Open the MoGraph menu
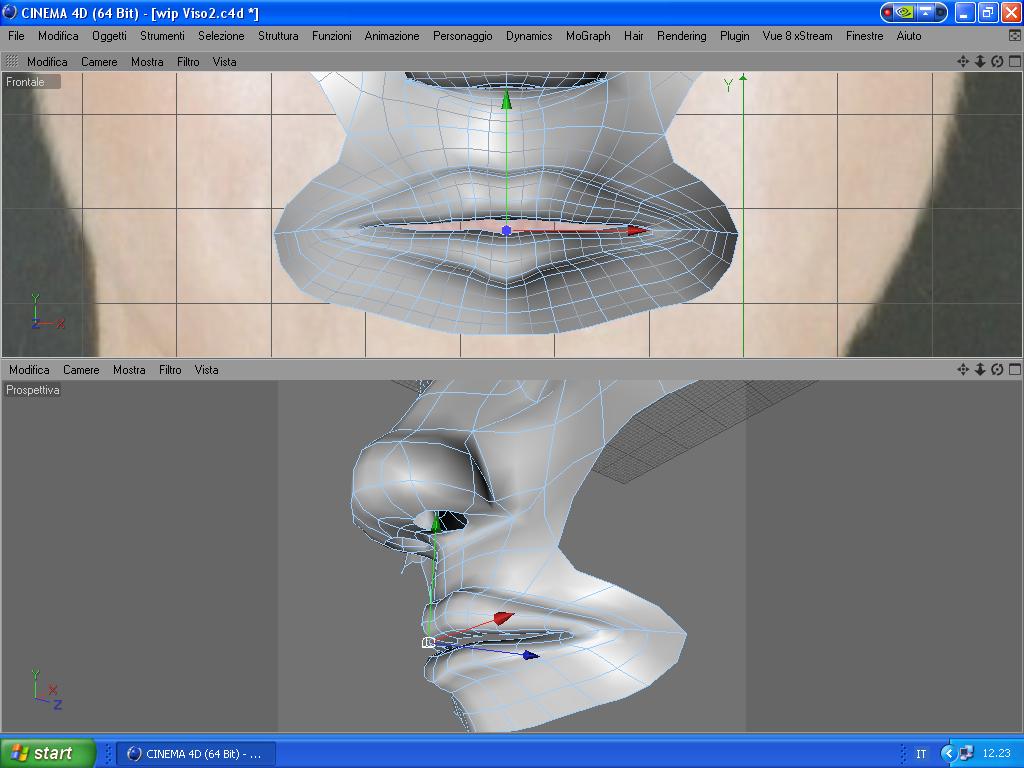The height and width of the screenshot is (768, 1024). (588, 36)
